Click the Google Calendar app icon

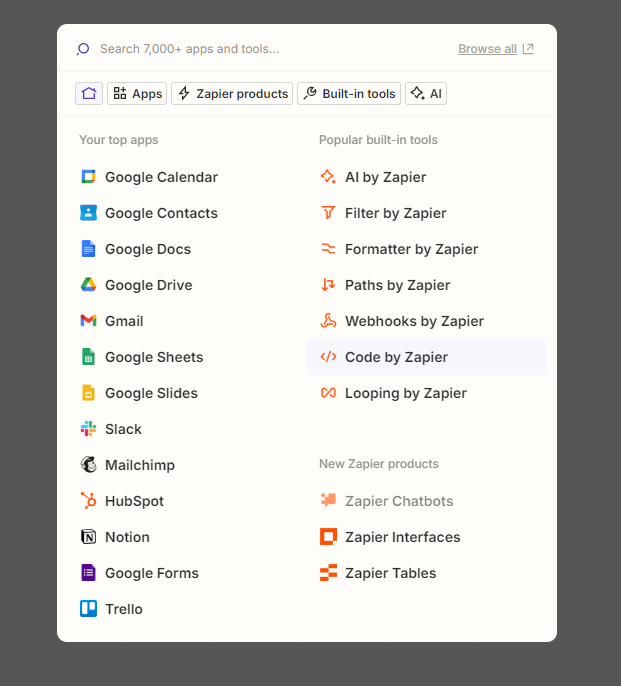coord(88,177)
